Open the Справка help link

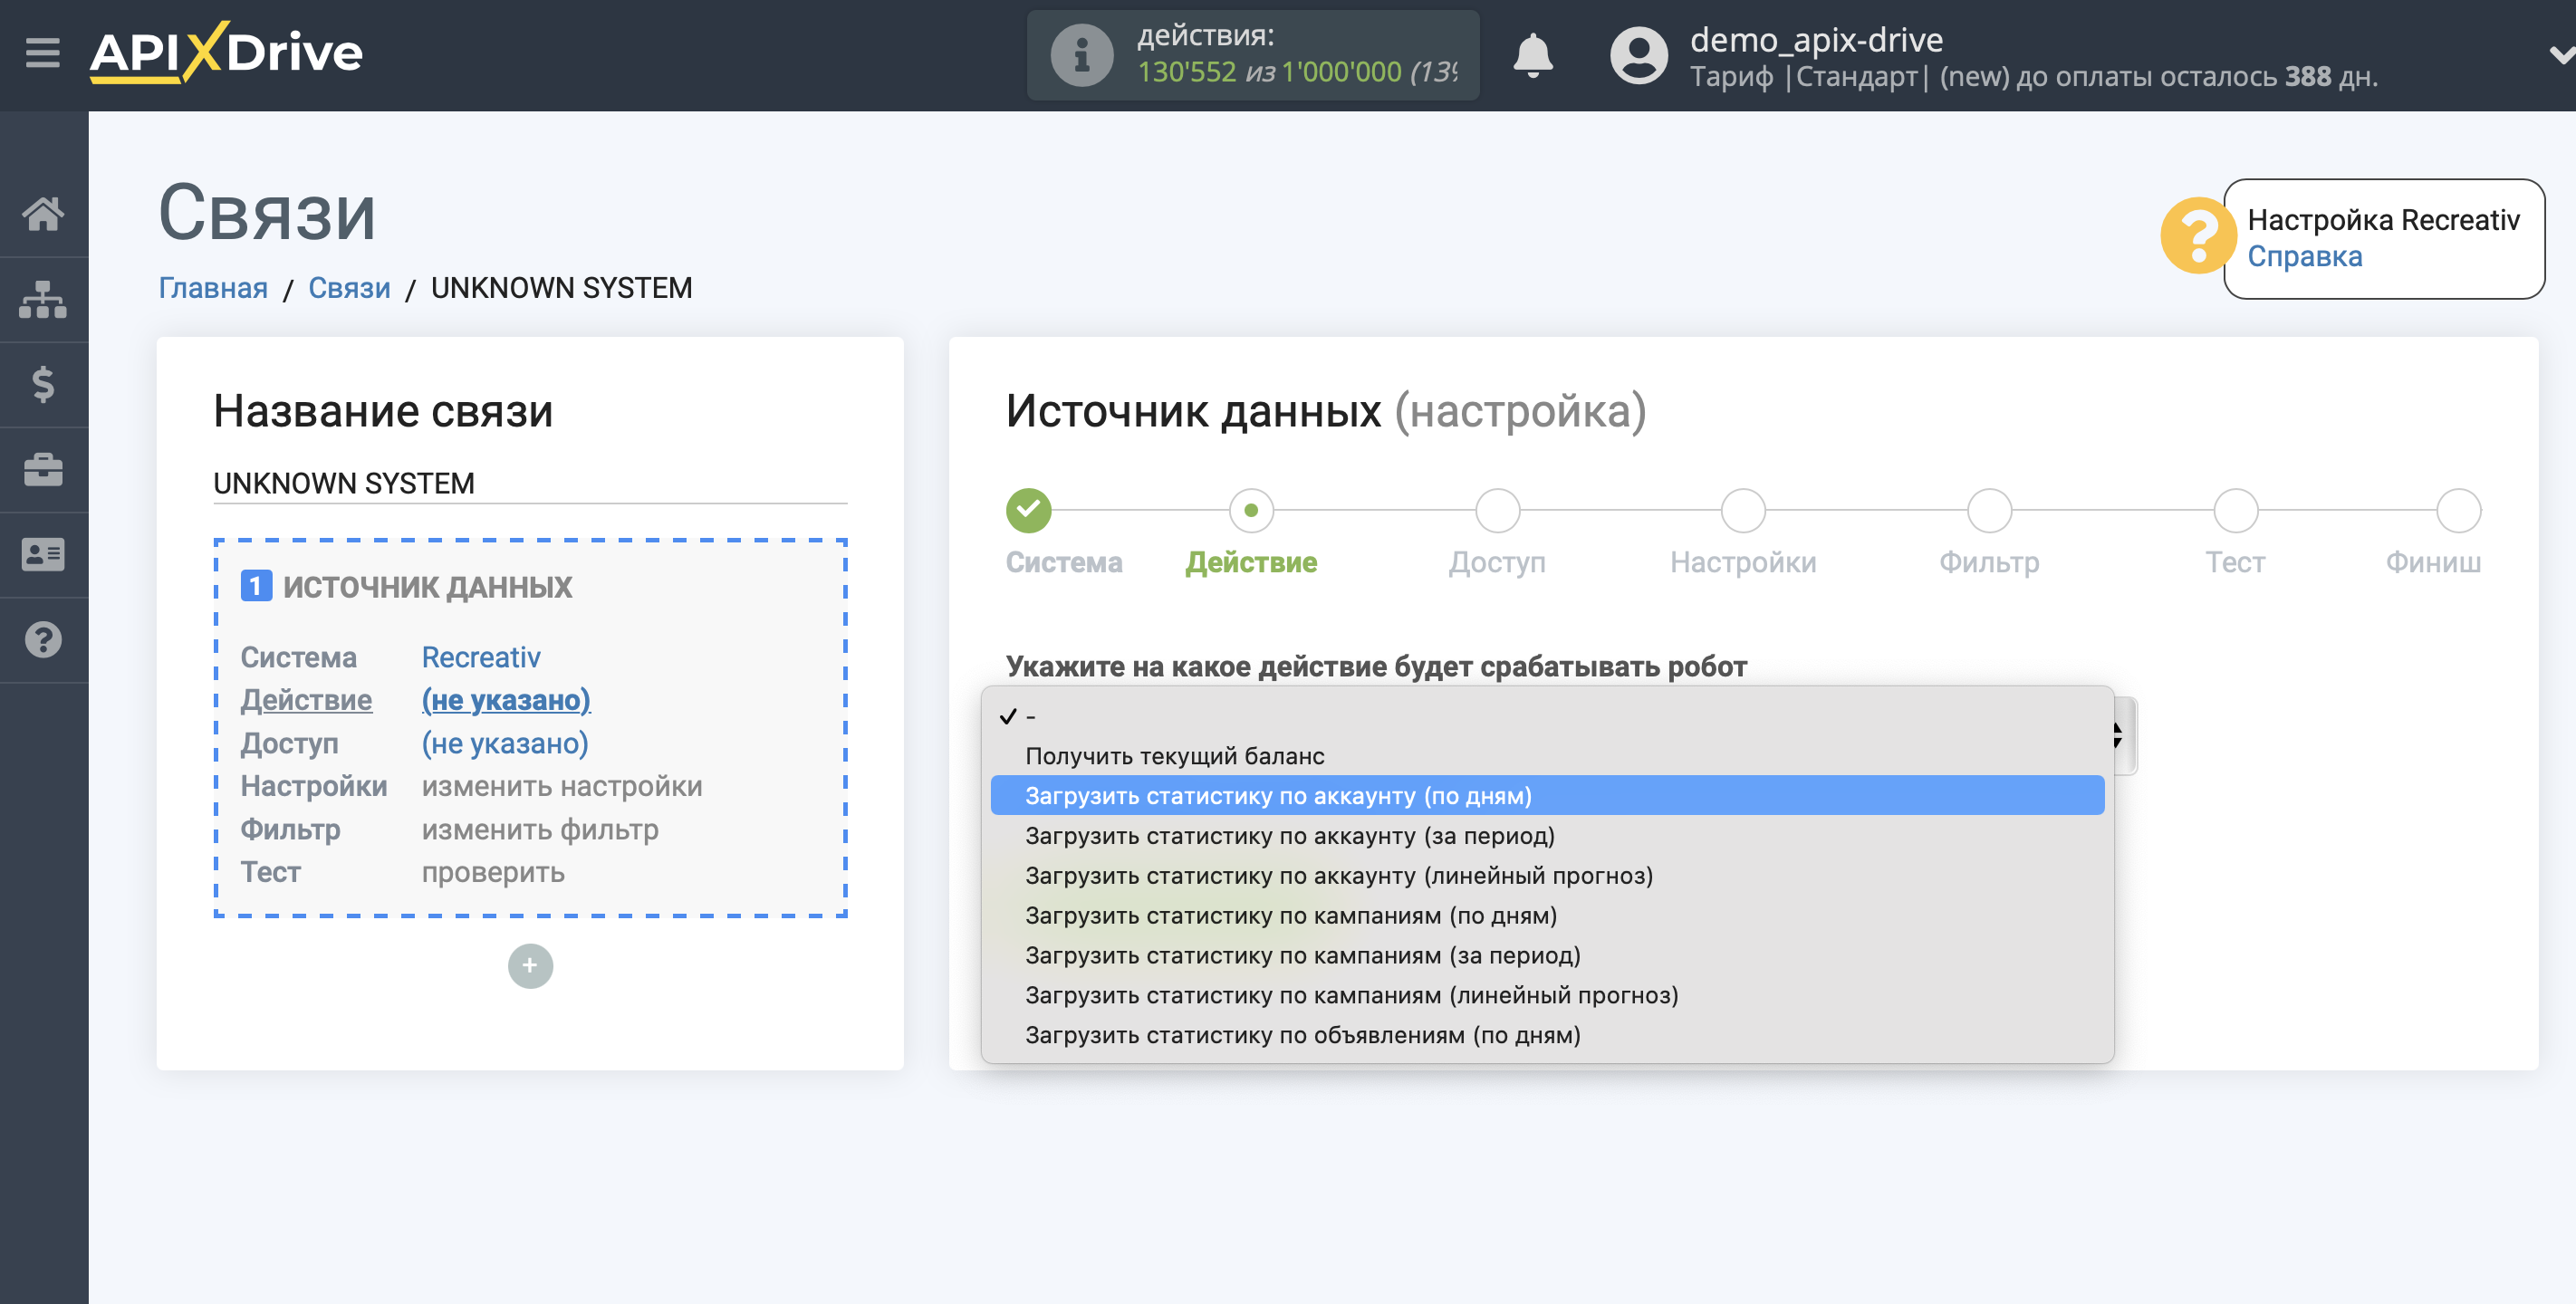(2304, 257)
